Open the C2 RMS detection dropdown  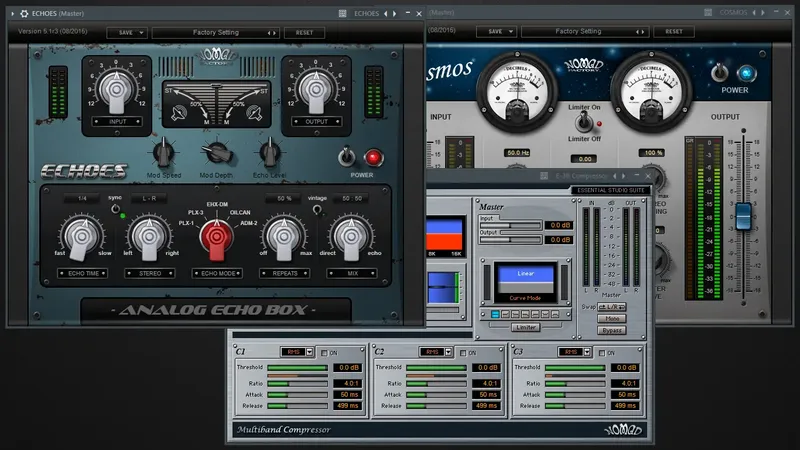click(x=436, y=352)
